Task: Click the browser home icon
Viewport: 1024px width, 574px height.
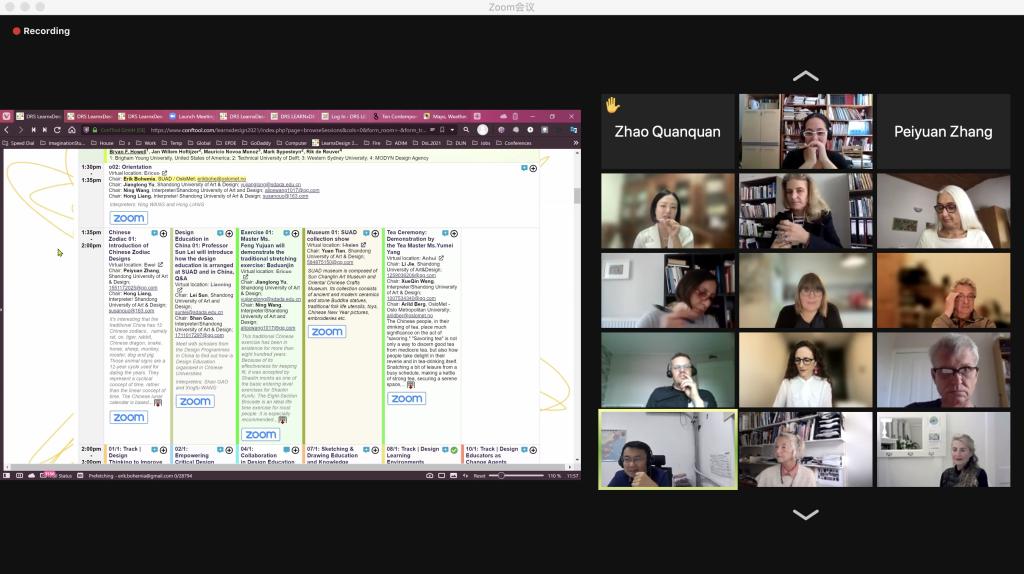Action: (71, 130)
